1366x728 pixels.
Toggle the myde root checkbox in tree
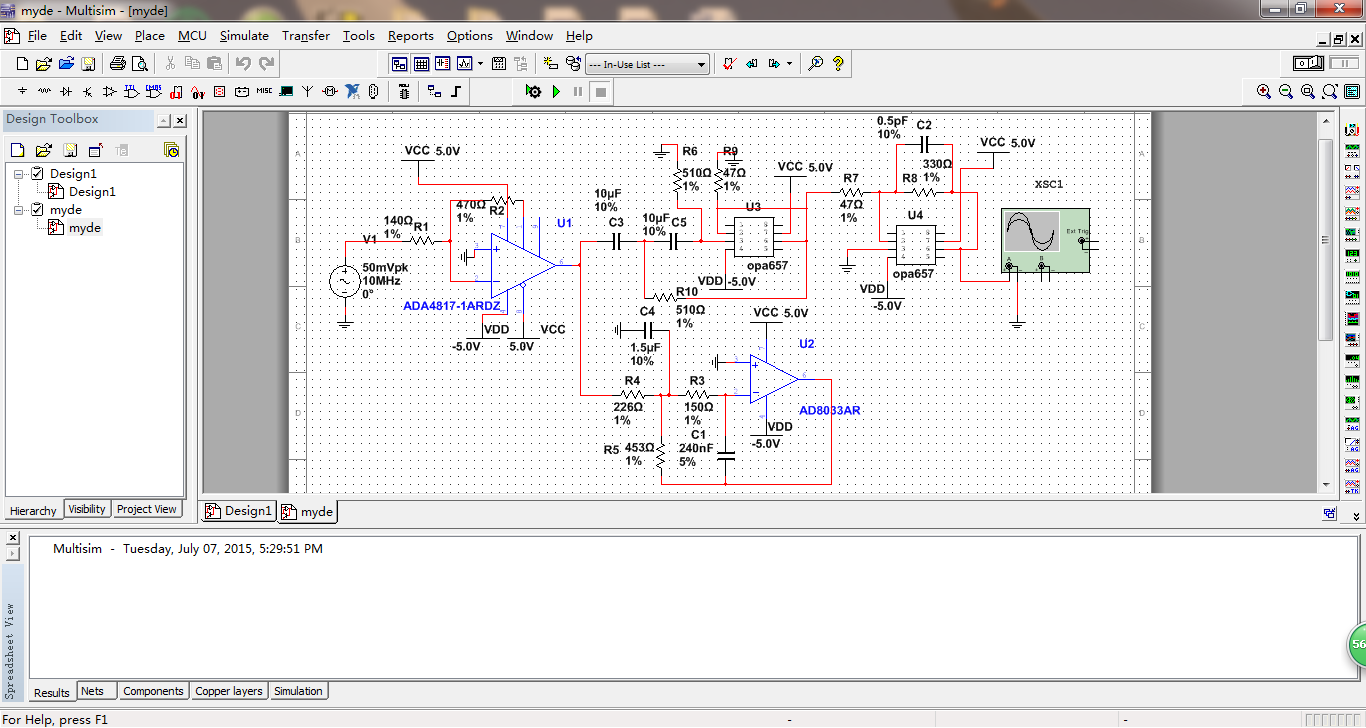point(38,210)
